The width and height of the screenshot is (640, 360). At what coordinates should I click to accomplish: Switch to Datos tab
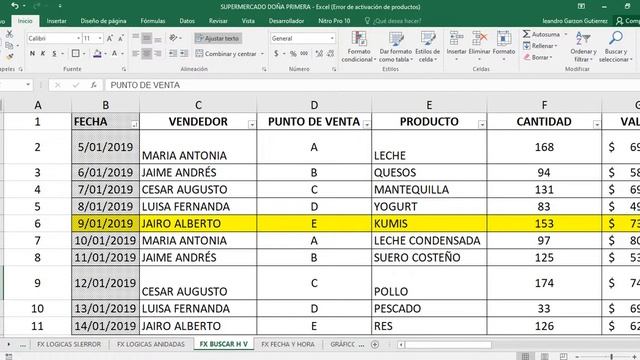point(187,21)
